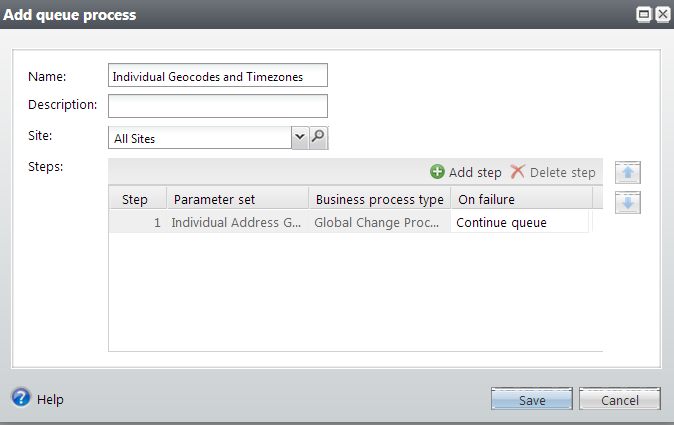Open the On failure Continue queue cell
The image size is (674, 425).
click(518, 222)
